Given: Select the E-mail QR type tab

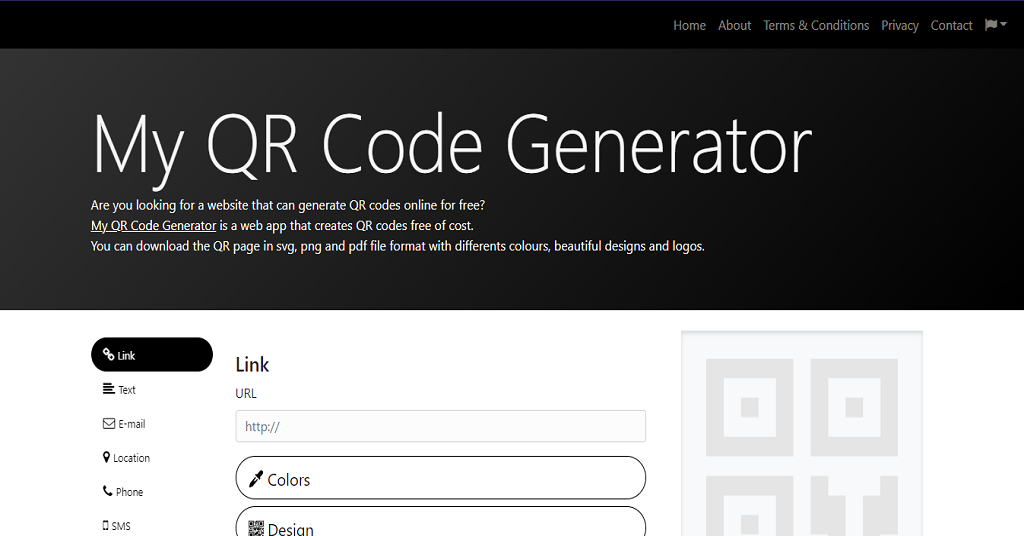Looking at the screenshot, I should point(152,423).
